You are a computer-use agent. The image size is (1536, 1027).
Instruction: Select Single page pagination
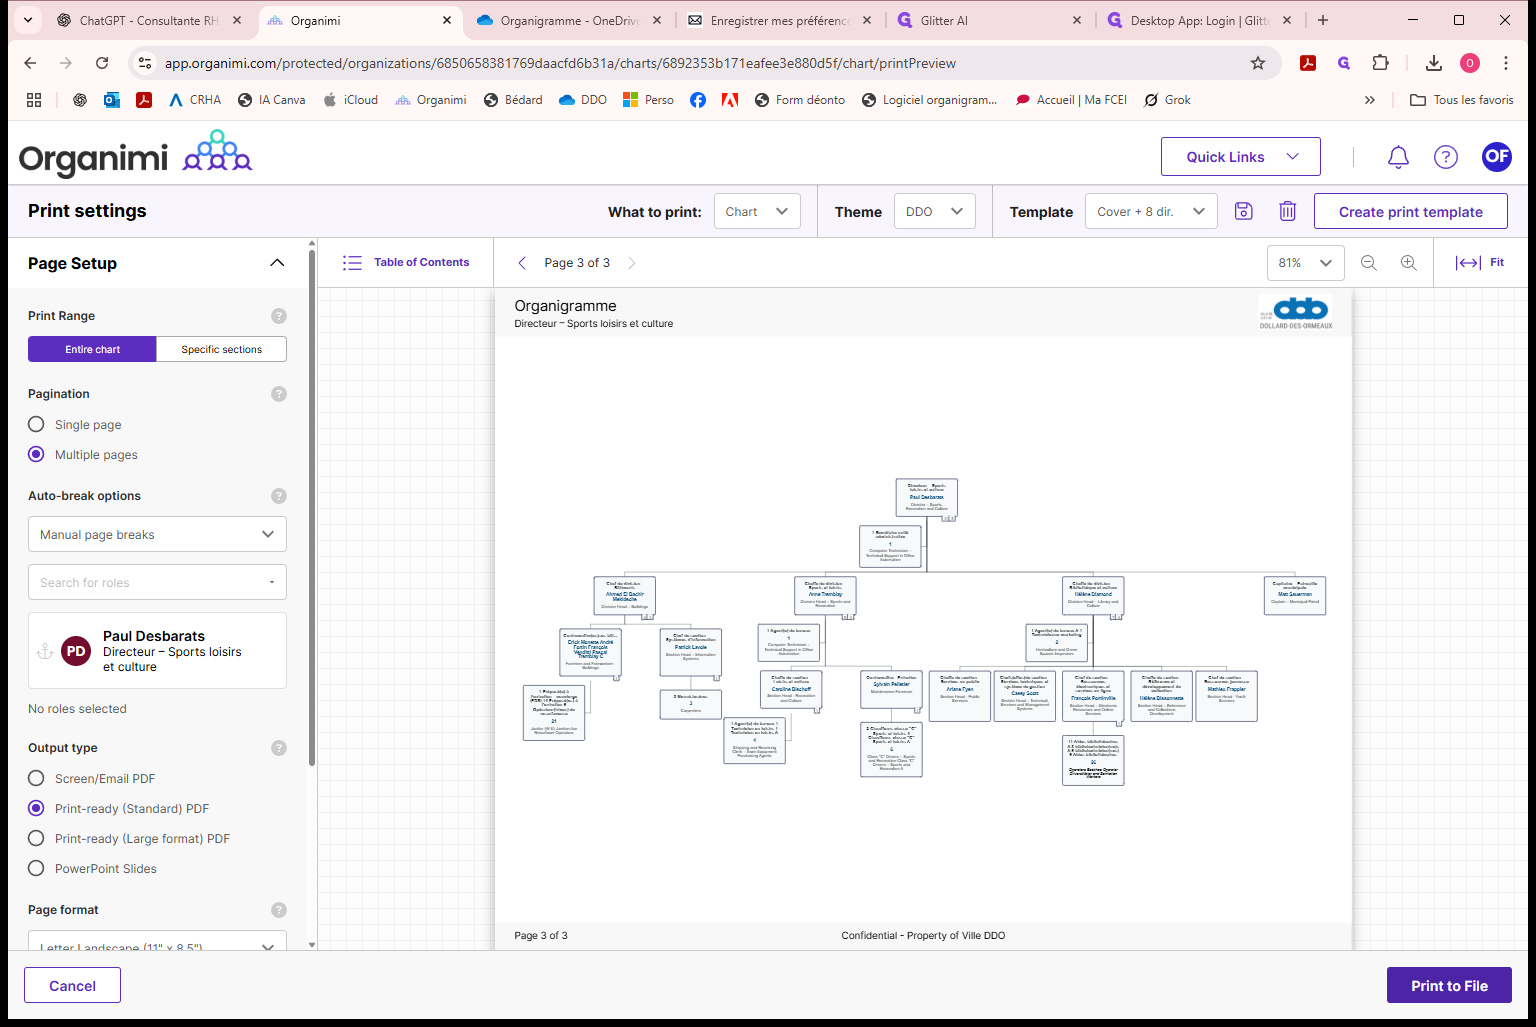(36, 424)
